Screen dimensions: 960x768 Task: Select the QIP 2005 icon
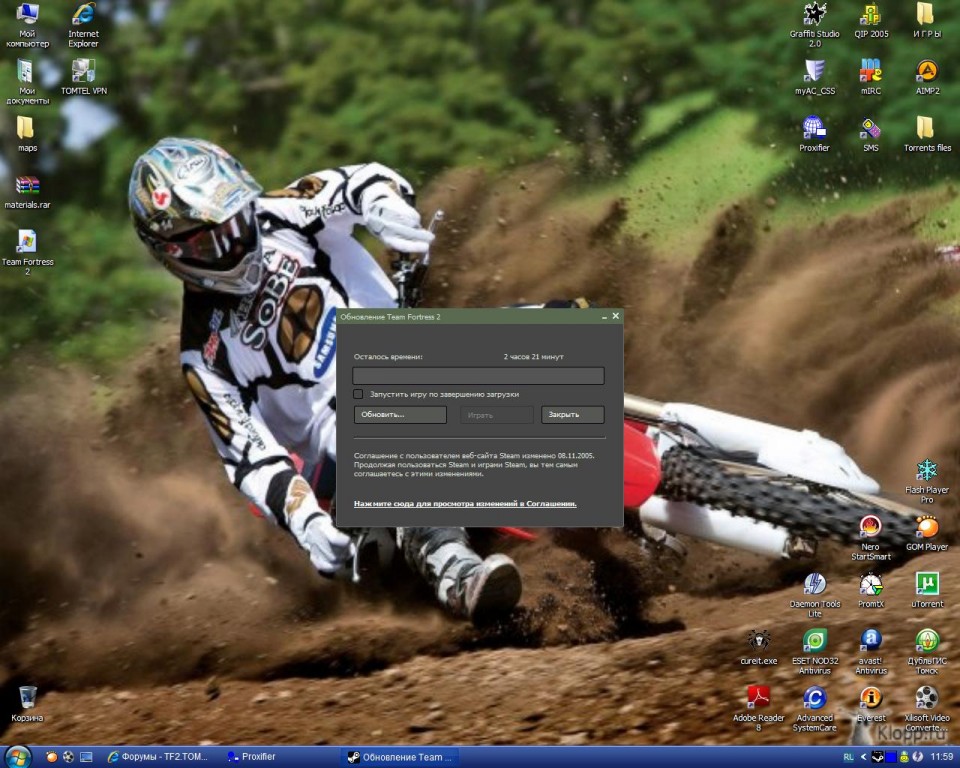tap(871, 15)
